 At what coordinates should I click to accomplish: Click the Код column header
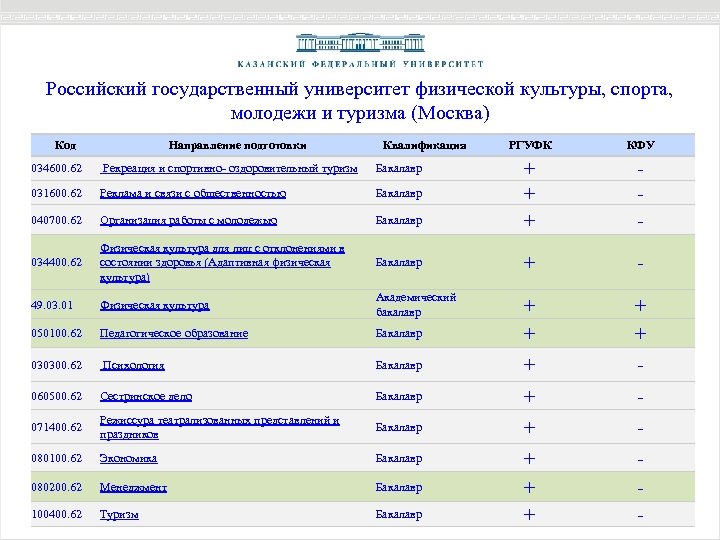[x=65, y=146]
